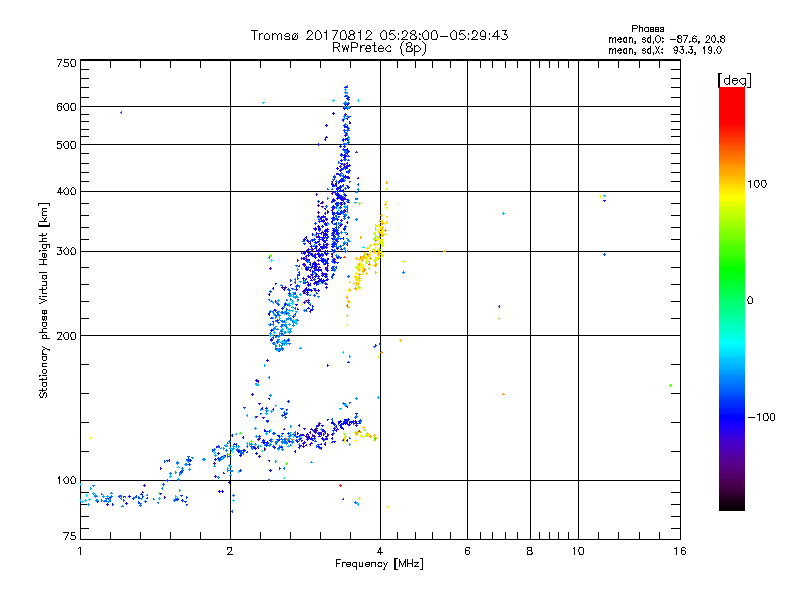Viewport: 800px width, 600px height.
Task: Click the x-axis tick label "6"
Action: 467,551
